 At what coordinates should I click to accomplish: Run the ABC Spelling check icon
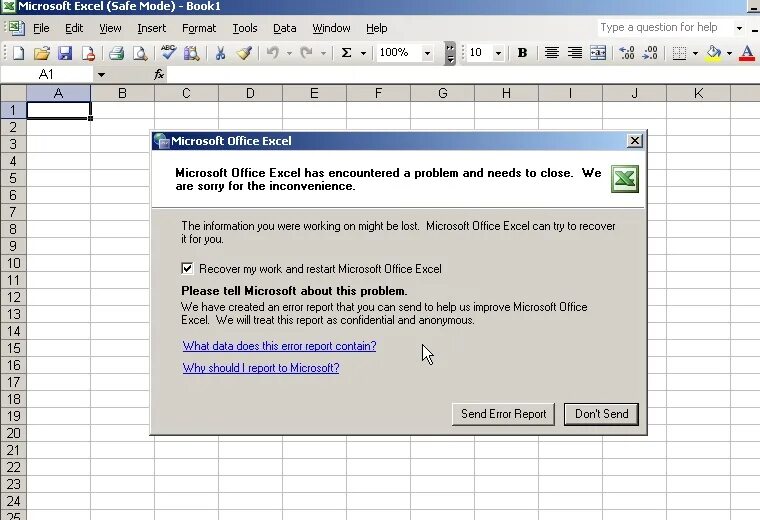[x=168, y=52]
